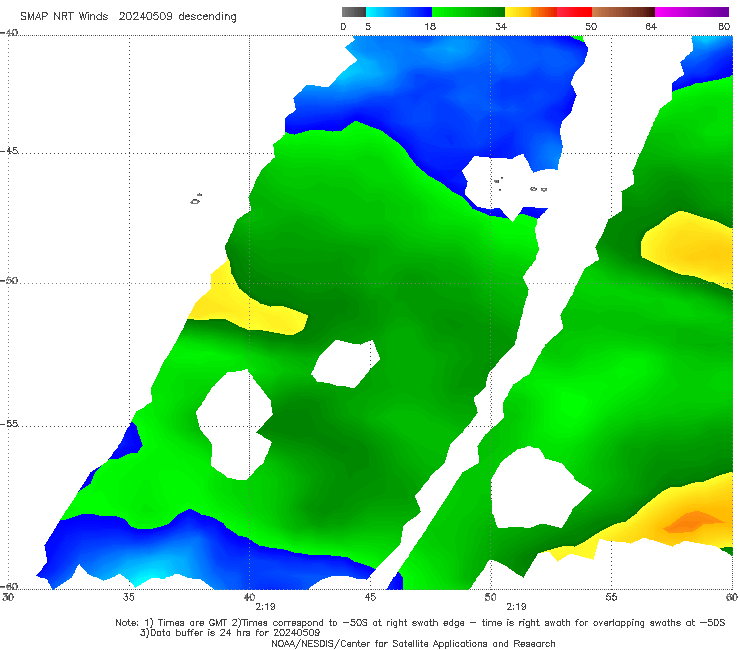Click the note "3)Data buffer is 24 hrs for 20240509"

click(230, 633)
